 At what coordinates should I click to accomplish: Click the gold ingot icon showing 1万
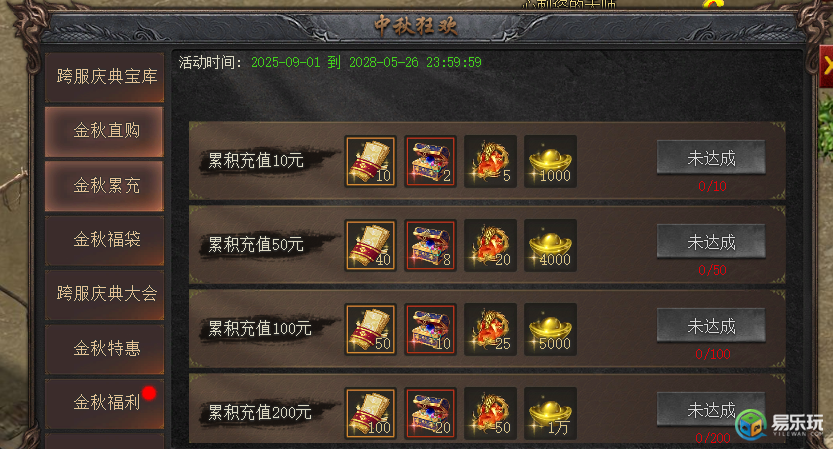pos(550,413)
